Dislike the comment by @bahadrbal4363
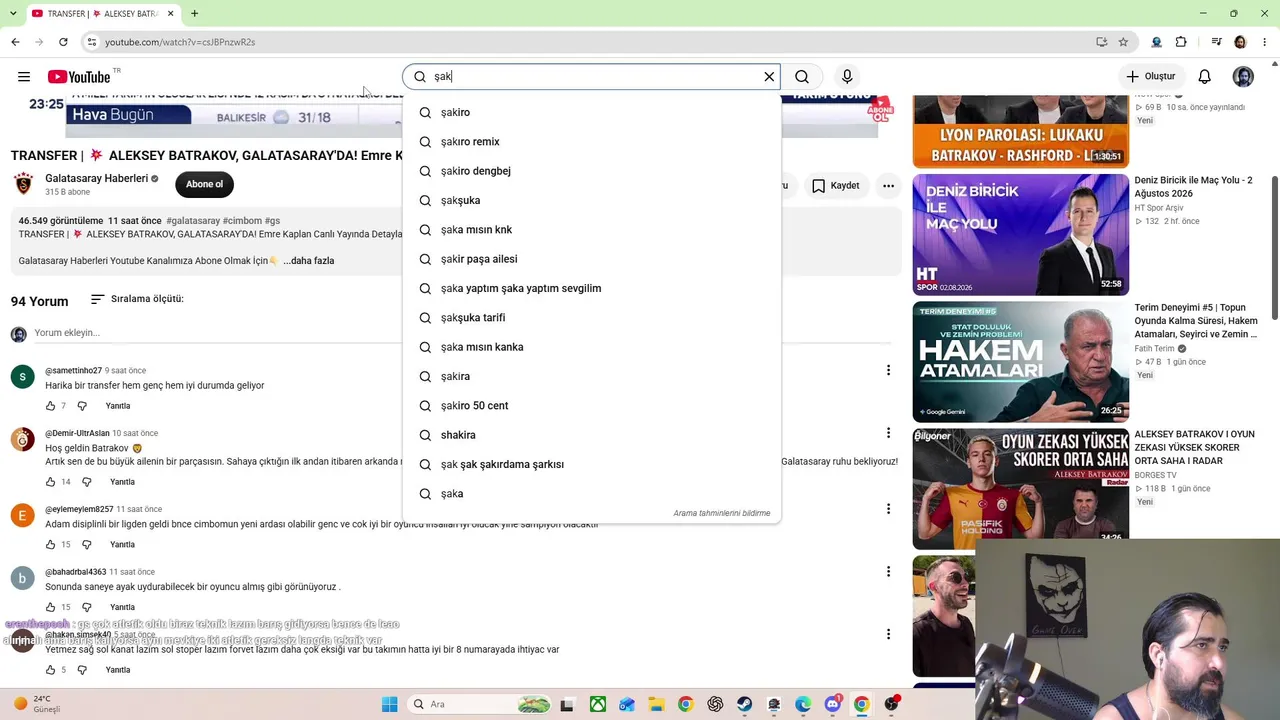Image resolution: width=1280 pixels, height=720 pixels. (86, 607)
